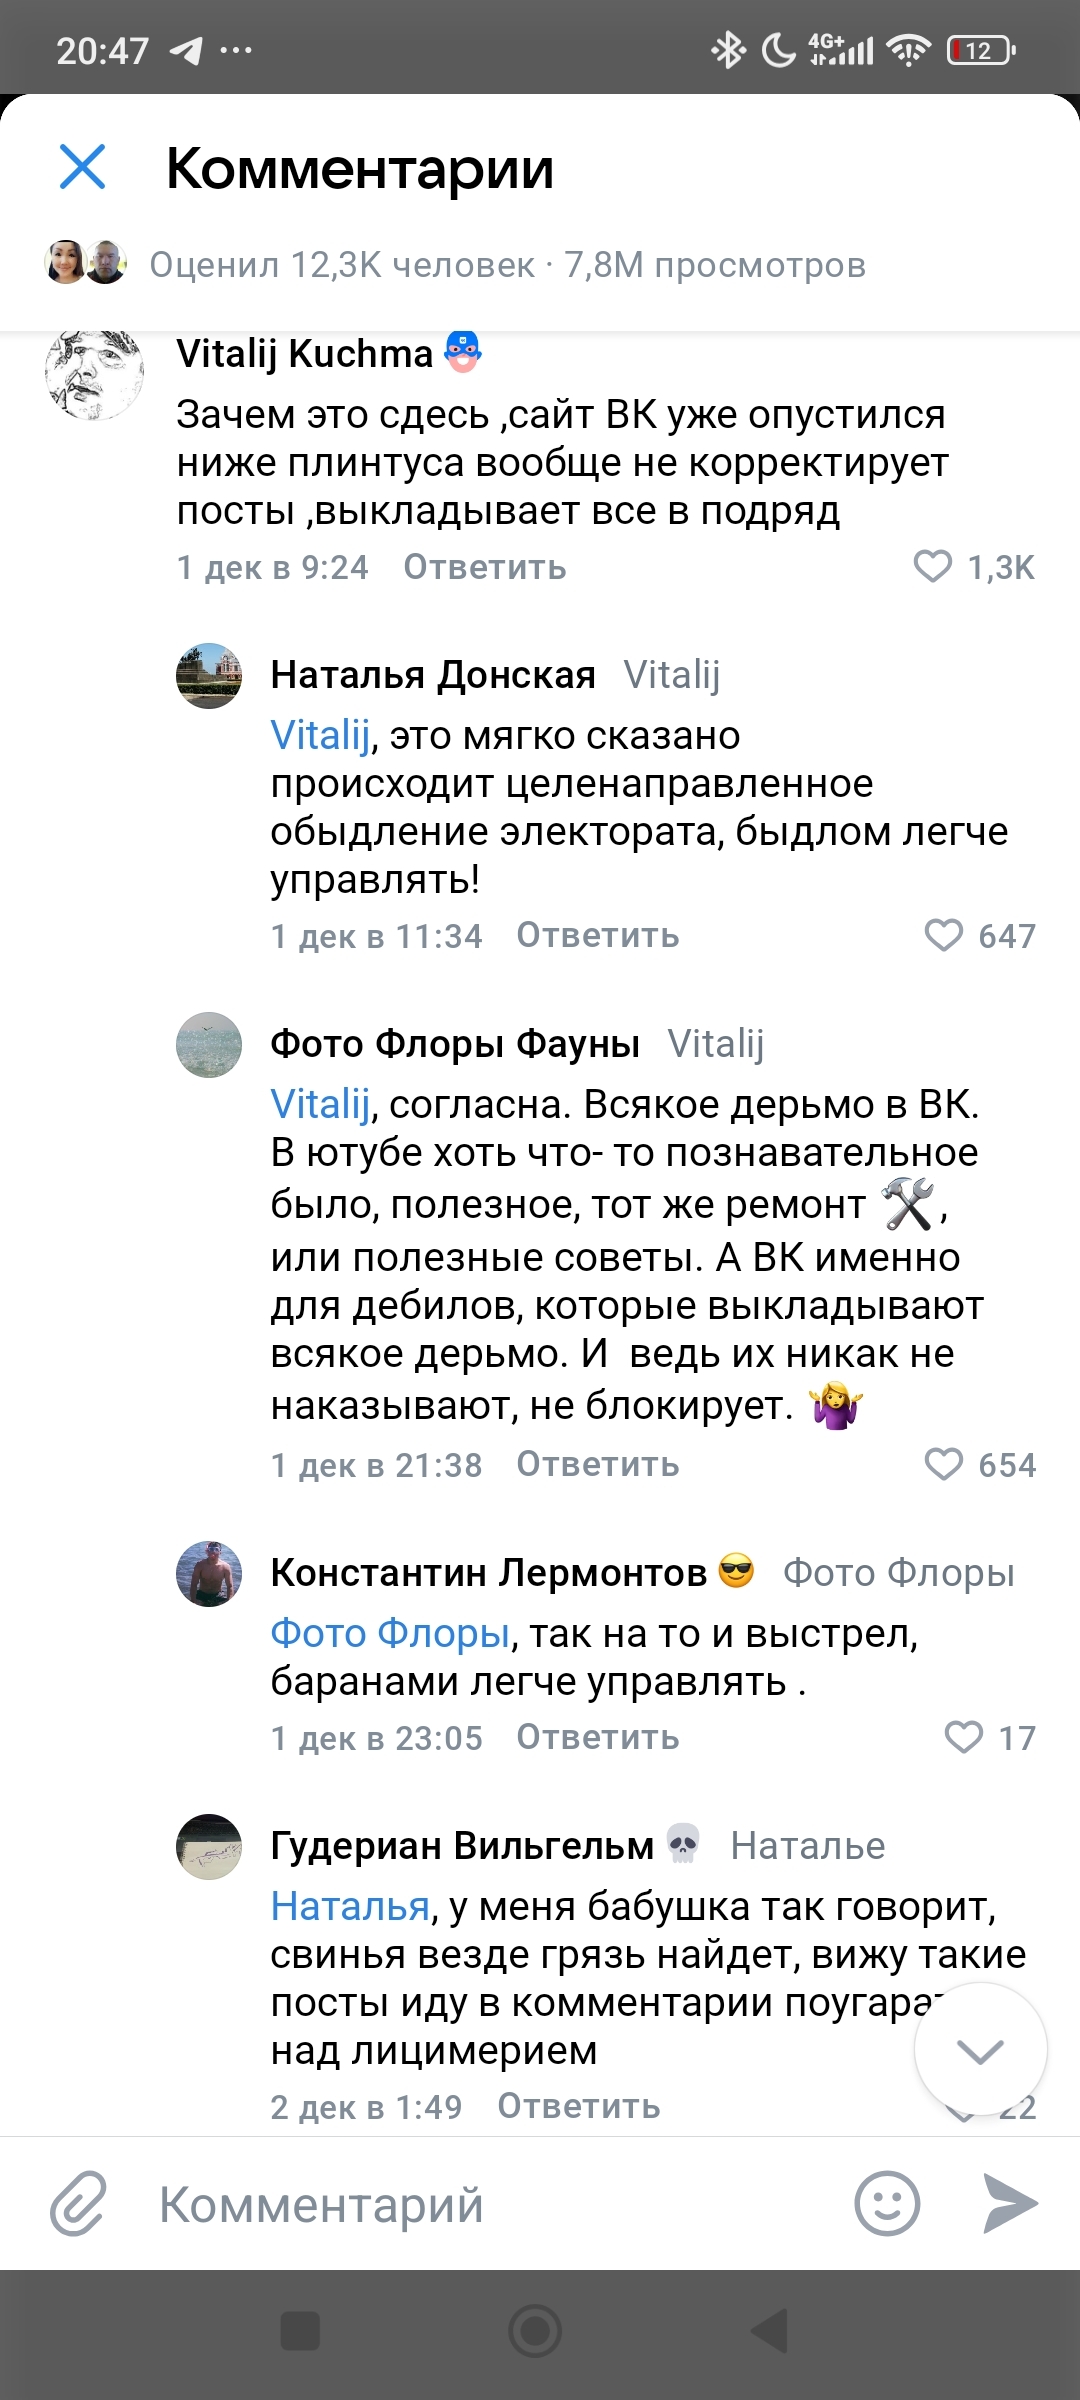Open the emoji smiley picker
This screenshot has width=1080, height=2400.
pyautogui.click(x=887, y=2203)
